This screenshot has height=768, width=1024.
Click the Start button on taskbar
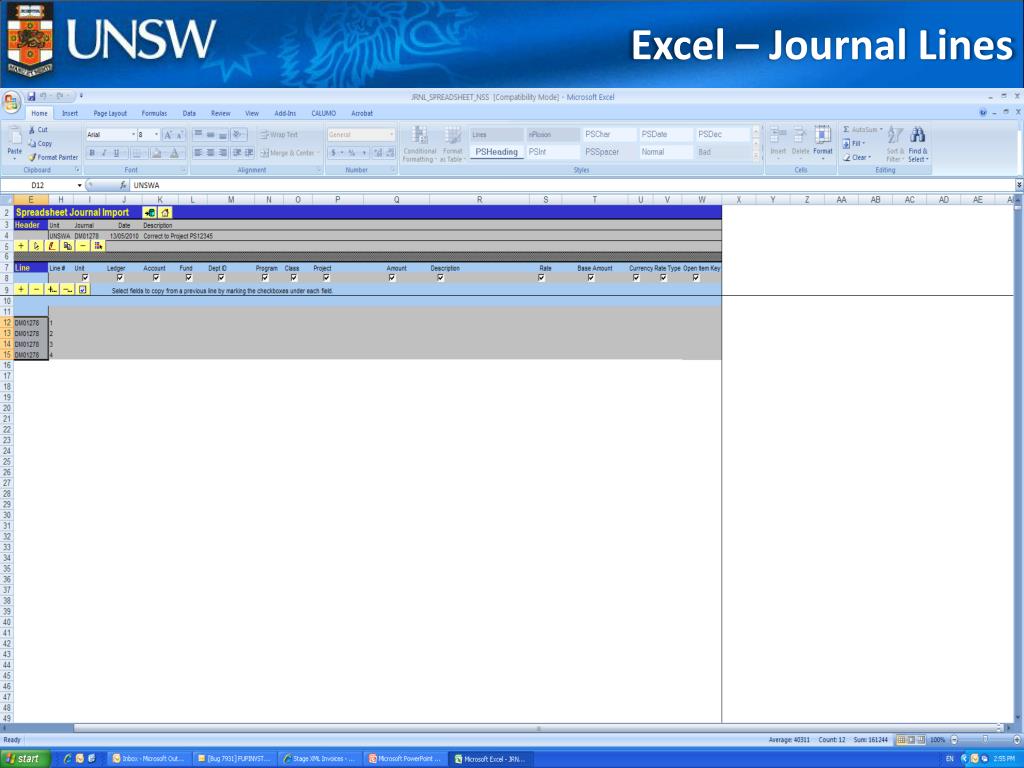click(23, 759)
